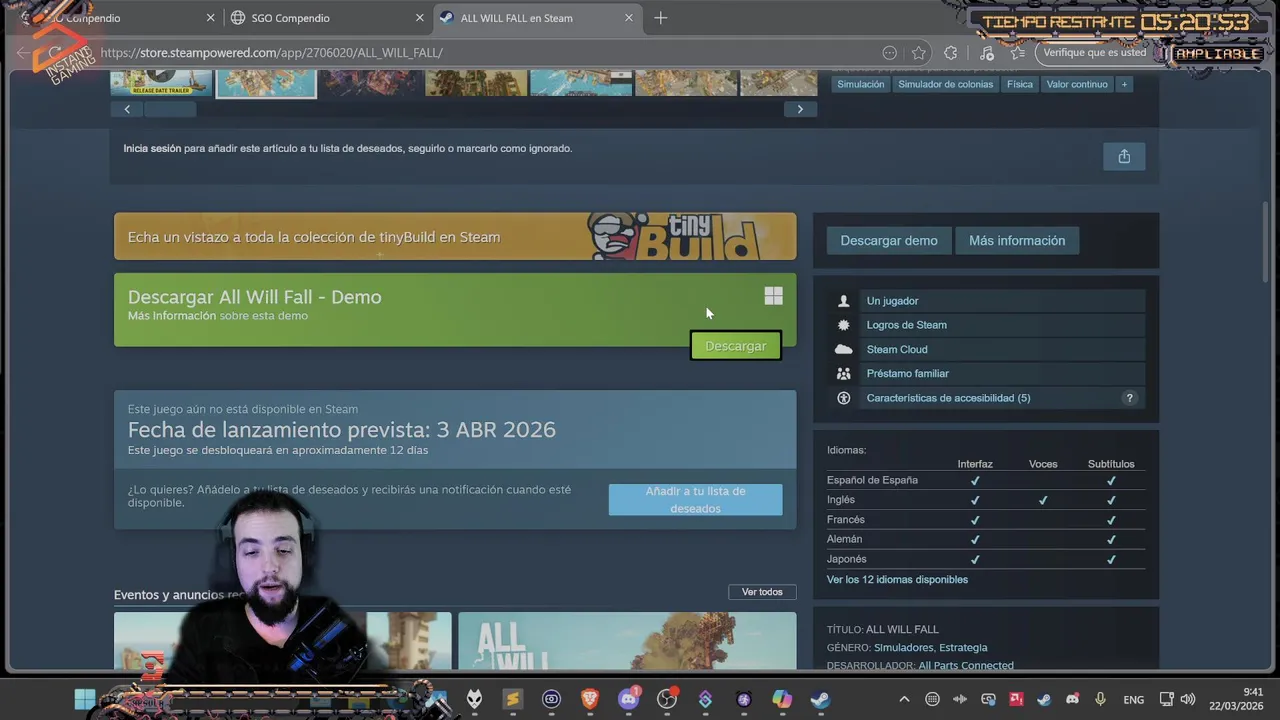
Task: Open a new browser tab
Action: click(x=660, y=18)
